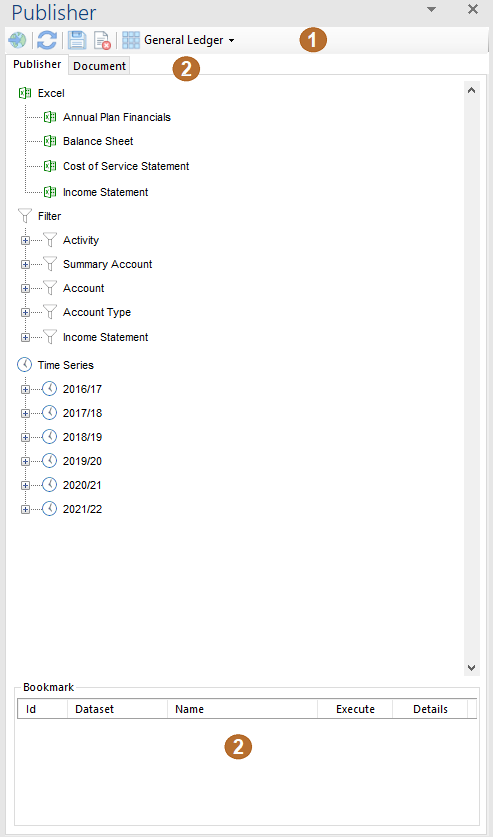Viewport: 493px width, 837px height.
Task: Click the globe connect icon in toolbar
Action: tap(18, 40)
